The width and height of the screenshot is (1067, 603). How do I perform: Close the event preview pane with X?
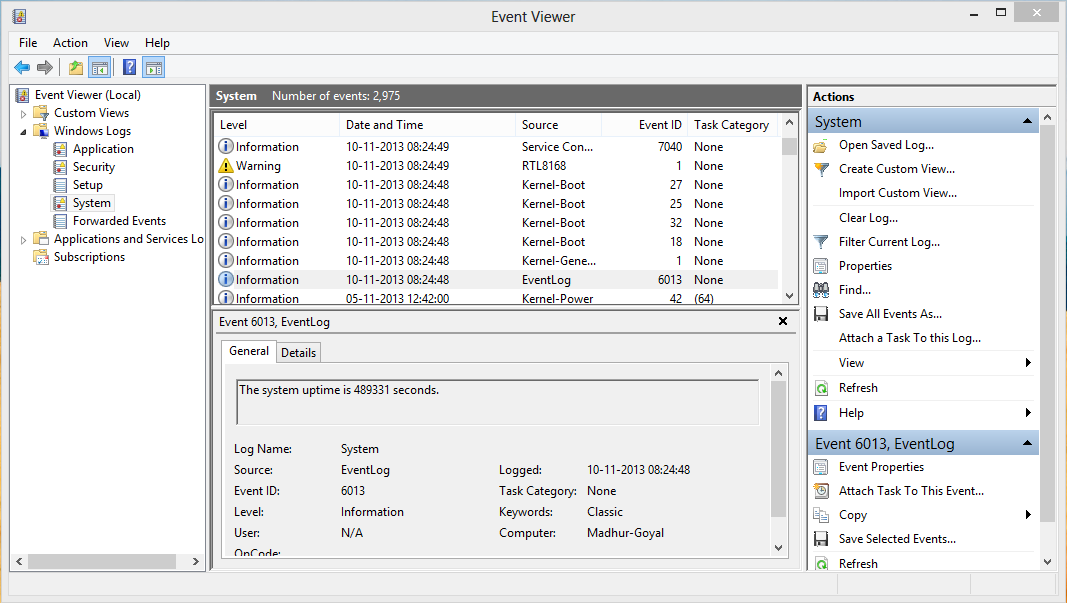[x=783, y=321]
